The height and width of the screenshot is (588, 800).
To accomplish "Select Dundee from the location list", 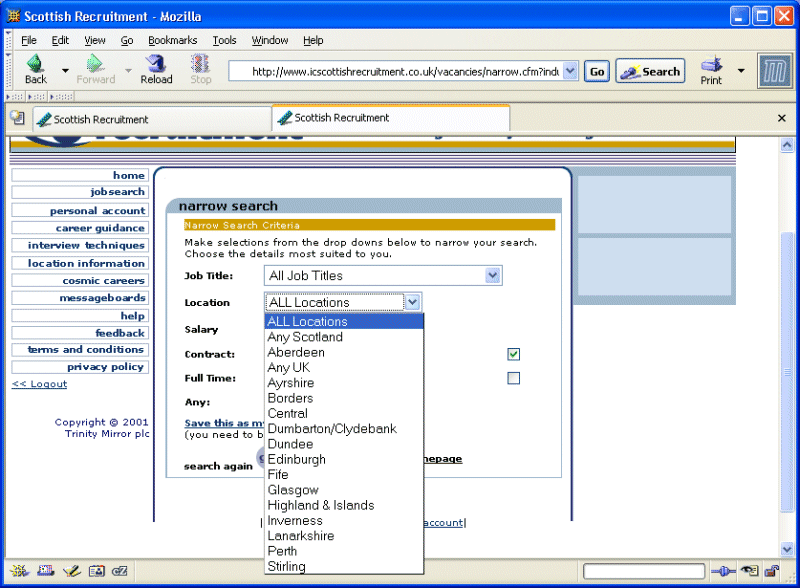I will pos(344,444).
